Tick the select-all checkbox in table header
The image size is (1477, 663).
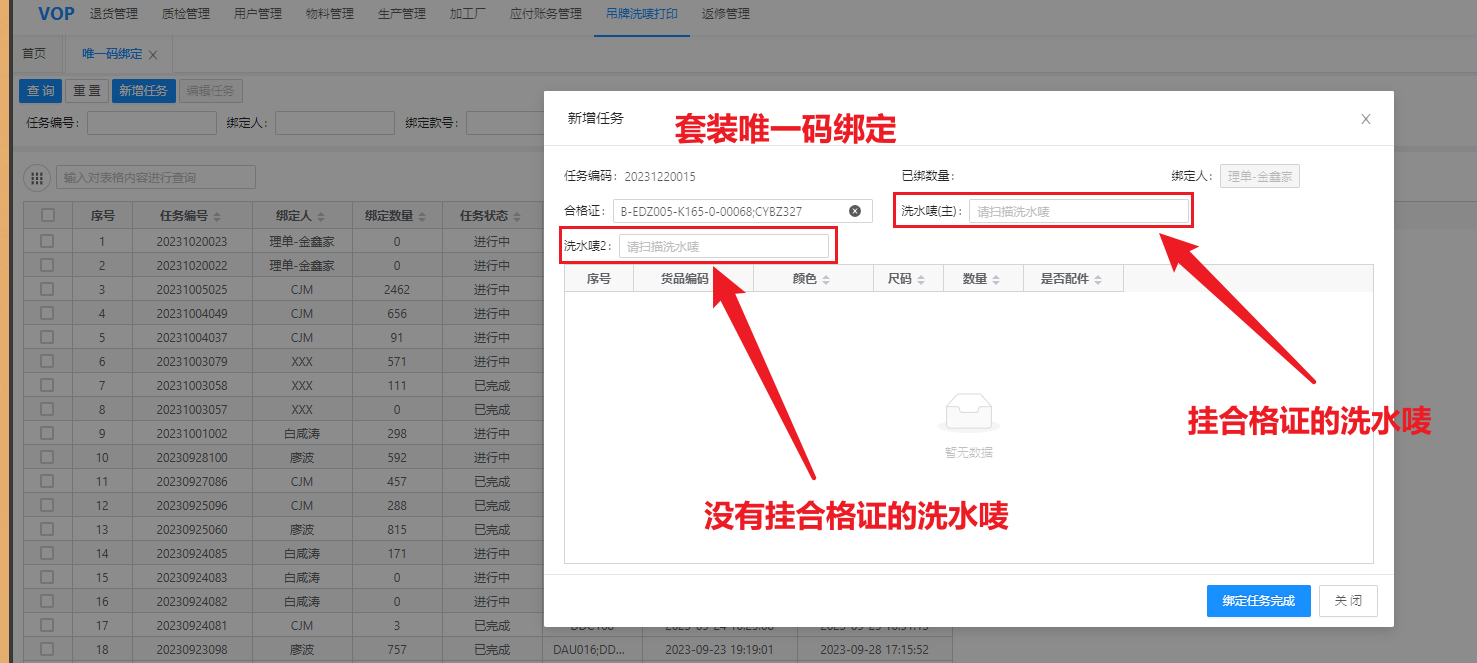pos(48,215)
